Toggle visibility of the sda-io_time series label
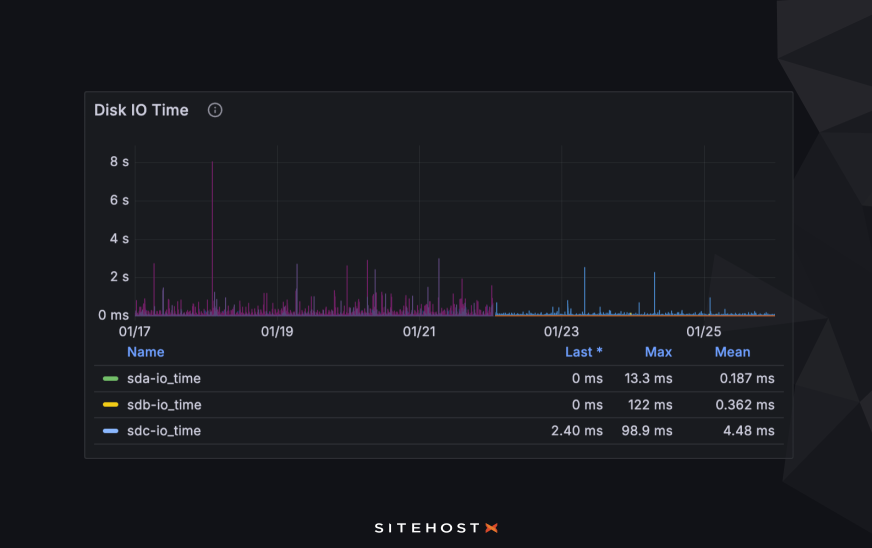Screen dimensions: 872x548 tap(164, 379)
